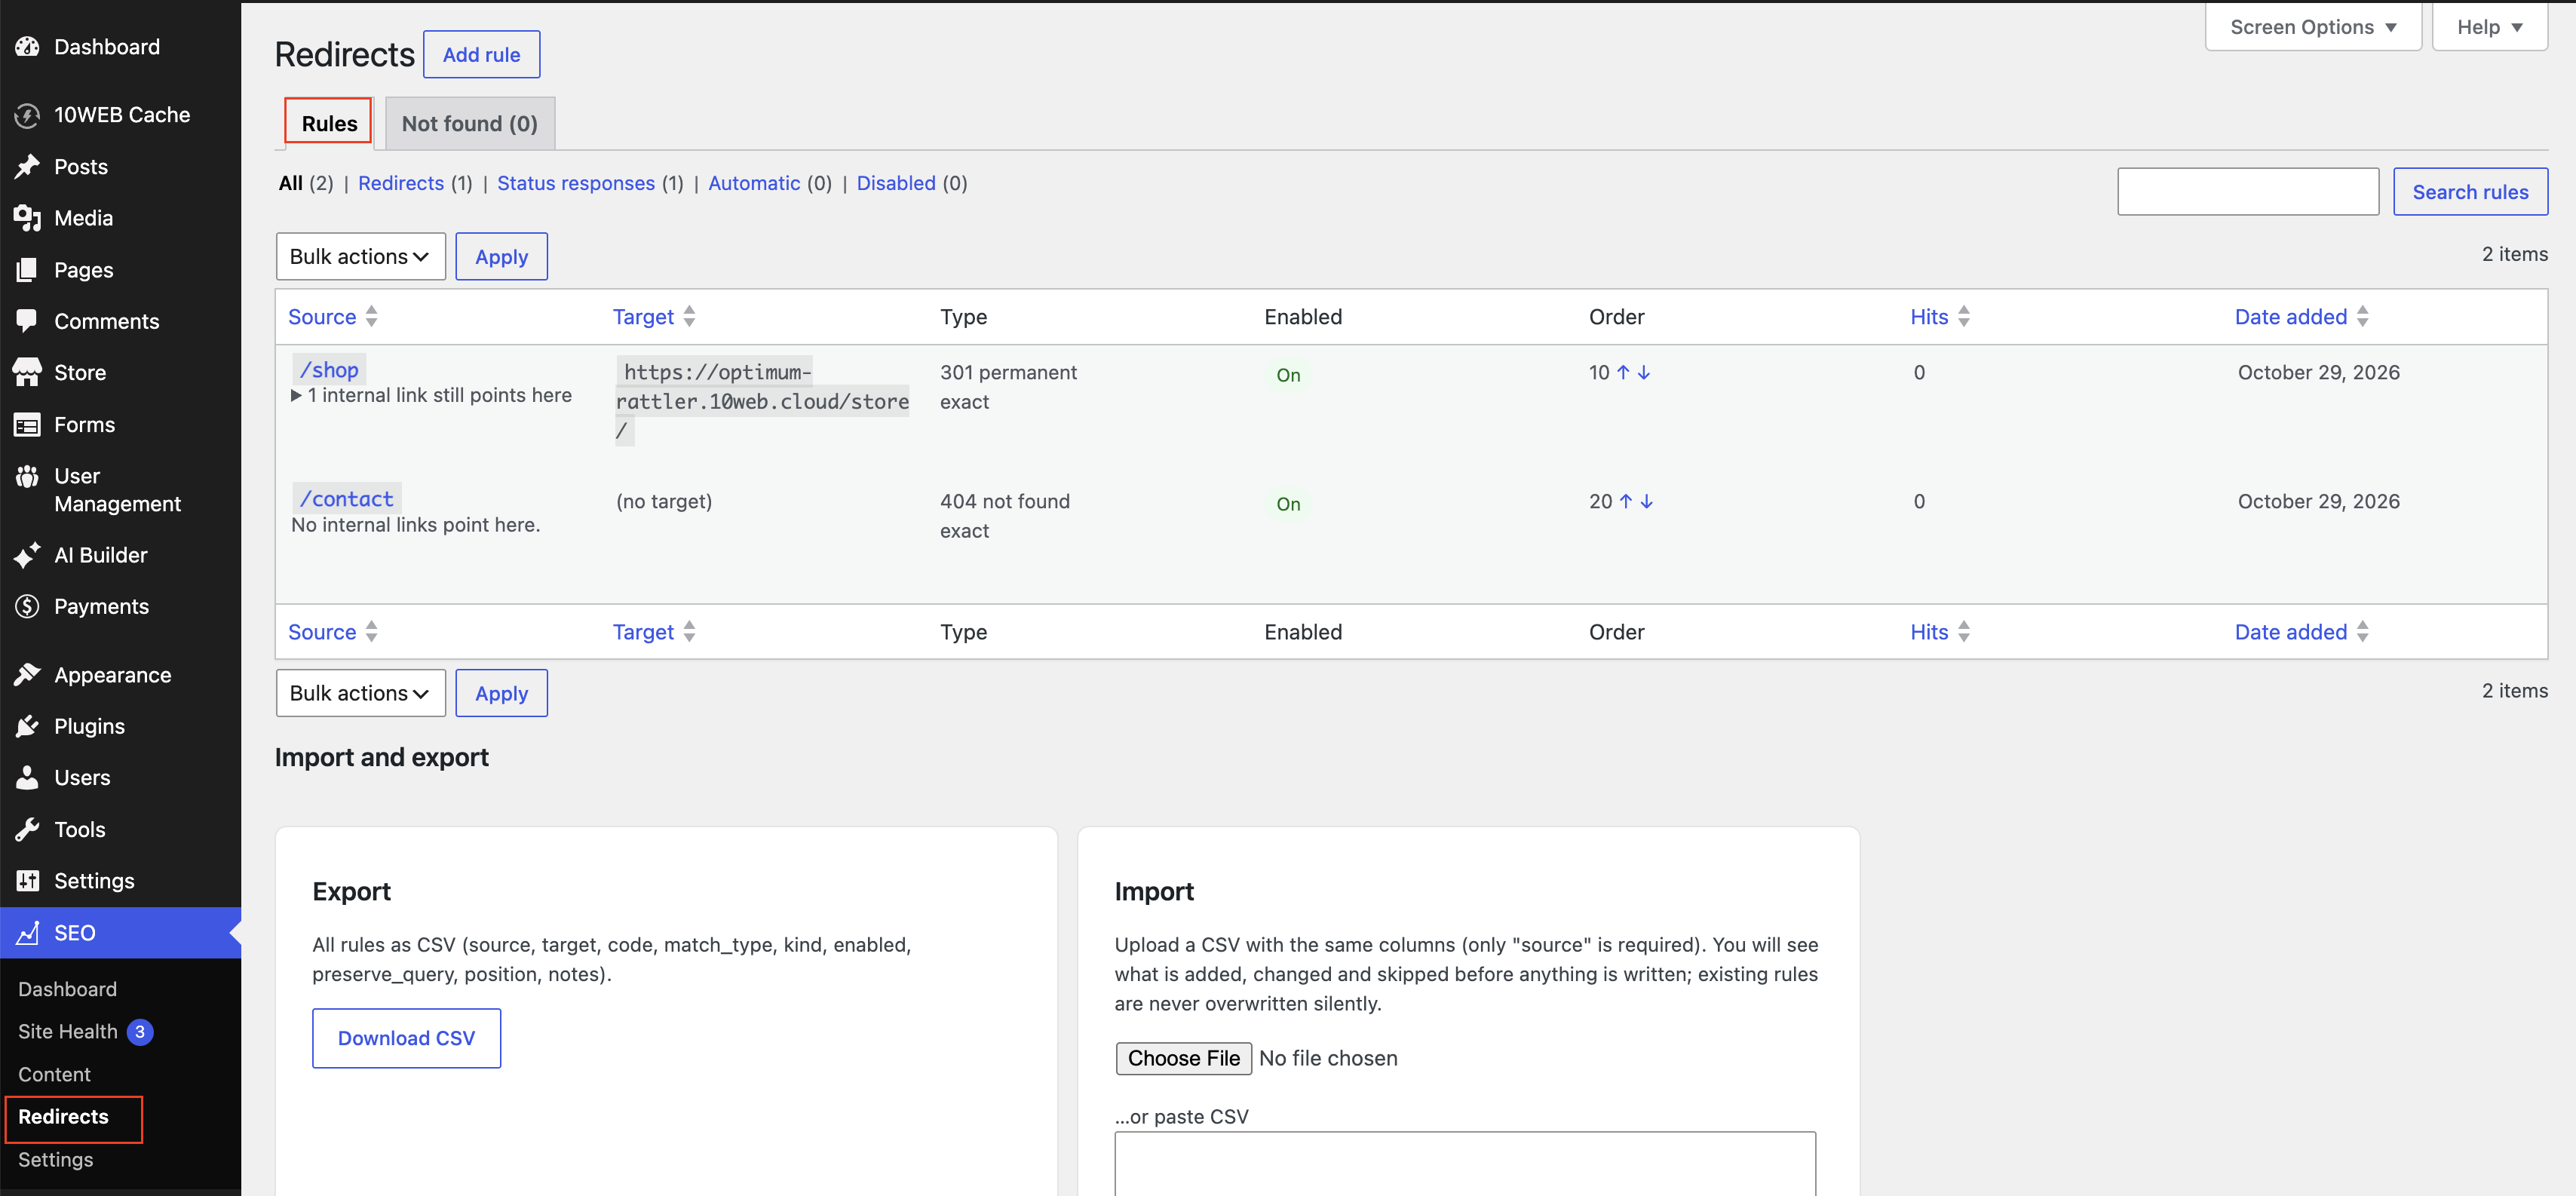Open the bottom Bulk actions dropdown

361,694
